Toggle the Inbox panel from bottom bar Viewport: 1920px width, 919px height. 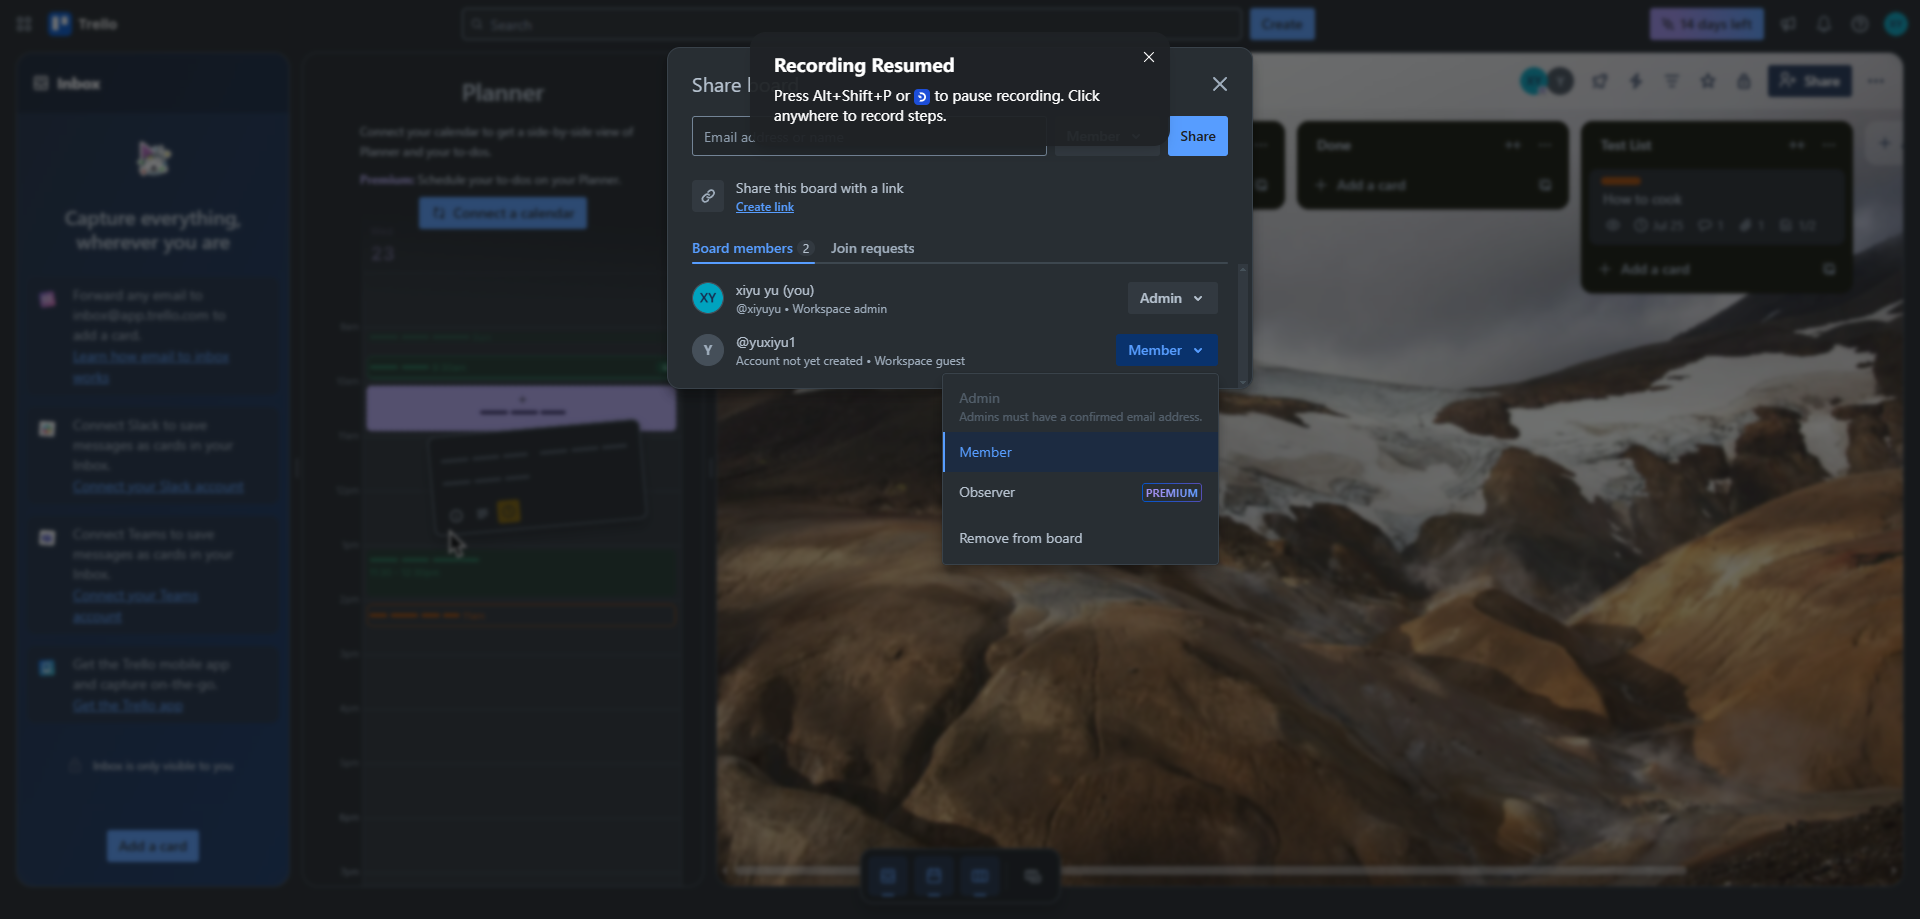tap(888, 877)
